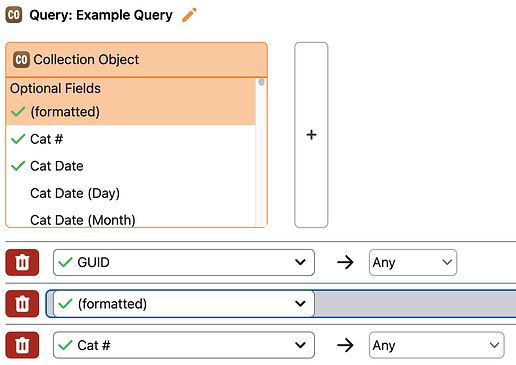This screenshot has height=365, width=516.
Task: Click the Collection Object header
Action: click(136, 60)
